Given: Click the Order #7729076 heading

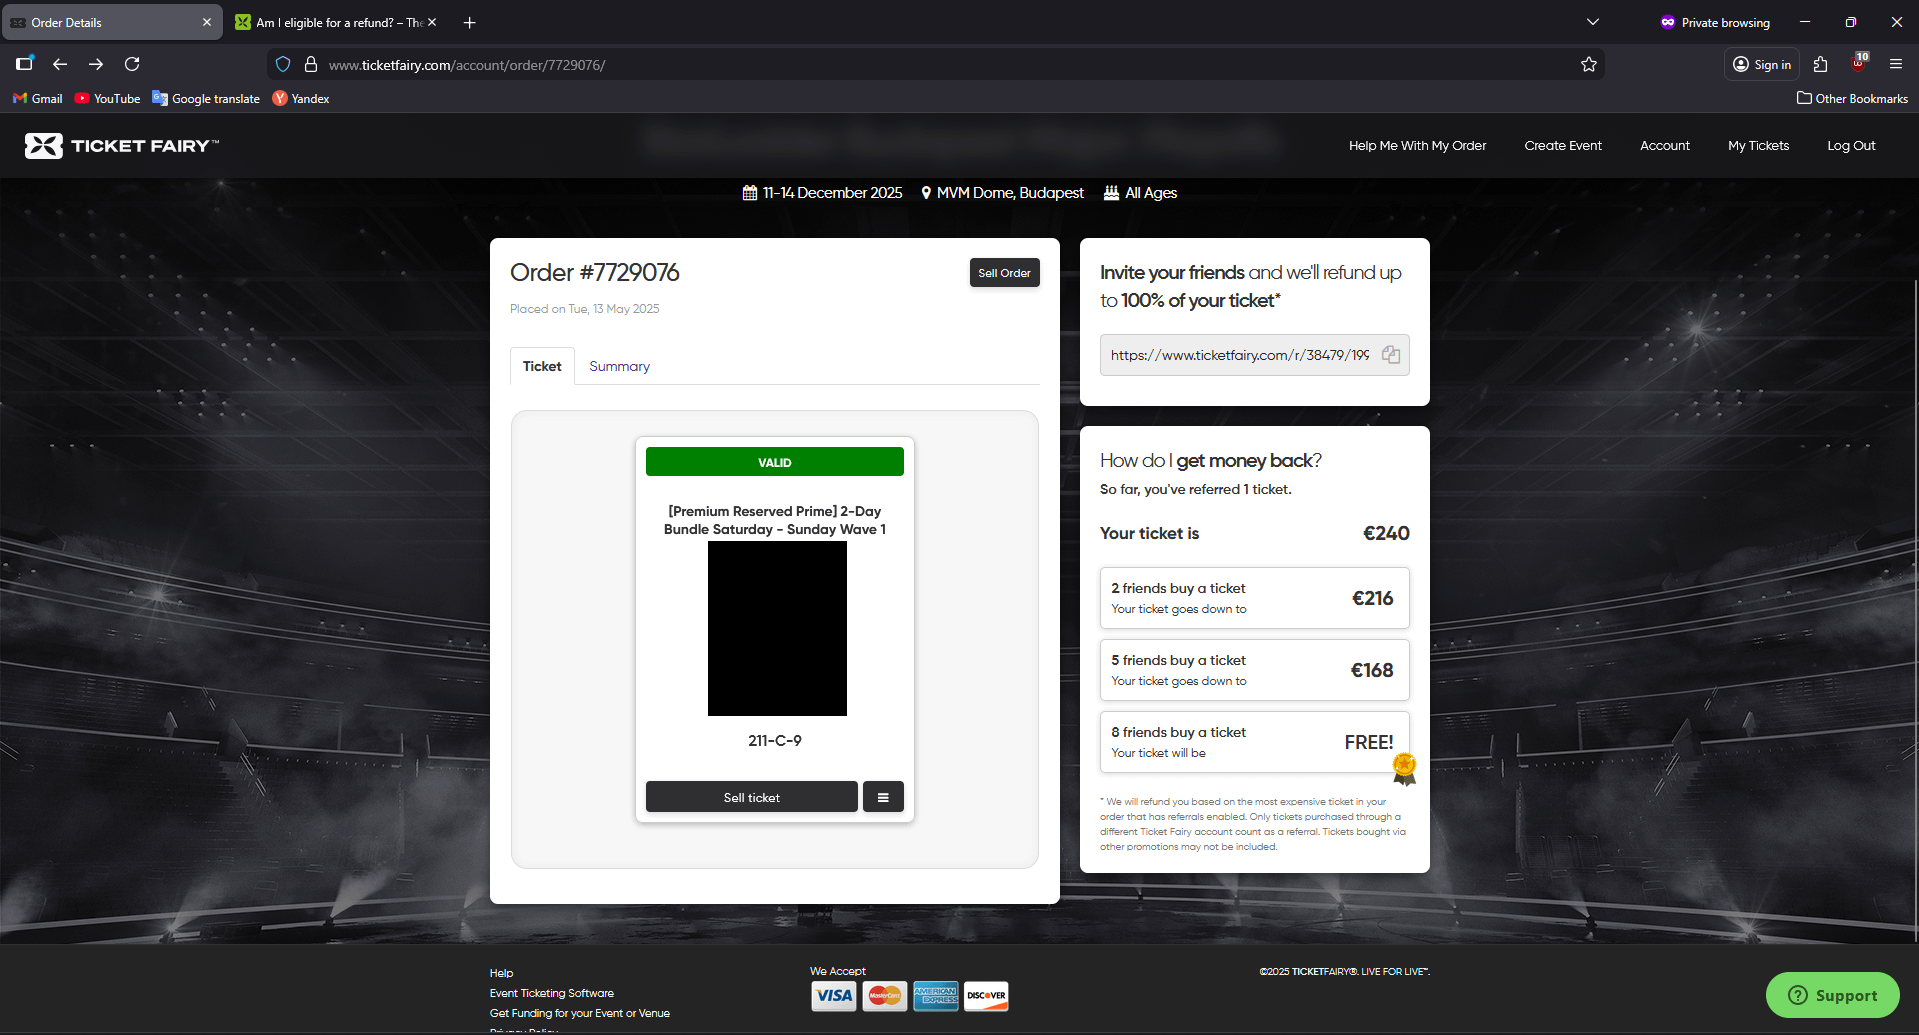Looking at the screenshot, I should click(595, 272).
